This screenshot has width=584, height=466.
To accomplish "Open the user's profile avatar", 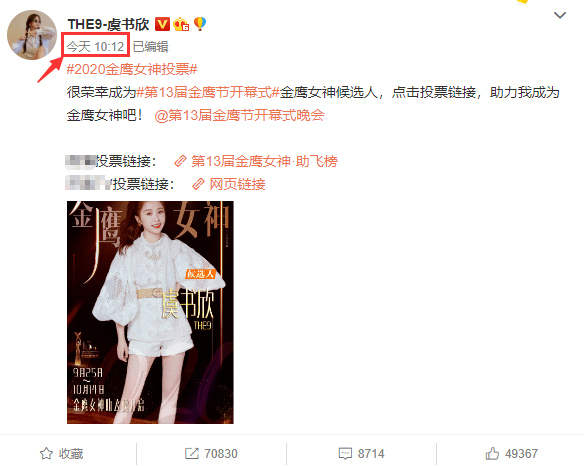I will click(32, 35).
